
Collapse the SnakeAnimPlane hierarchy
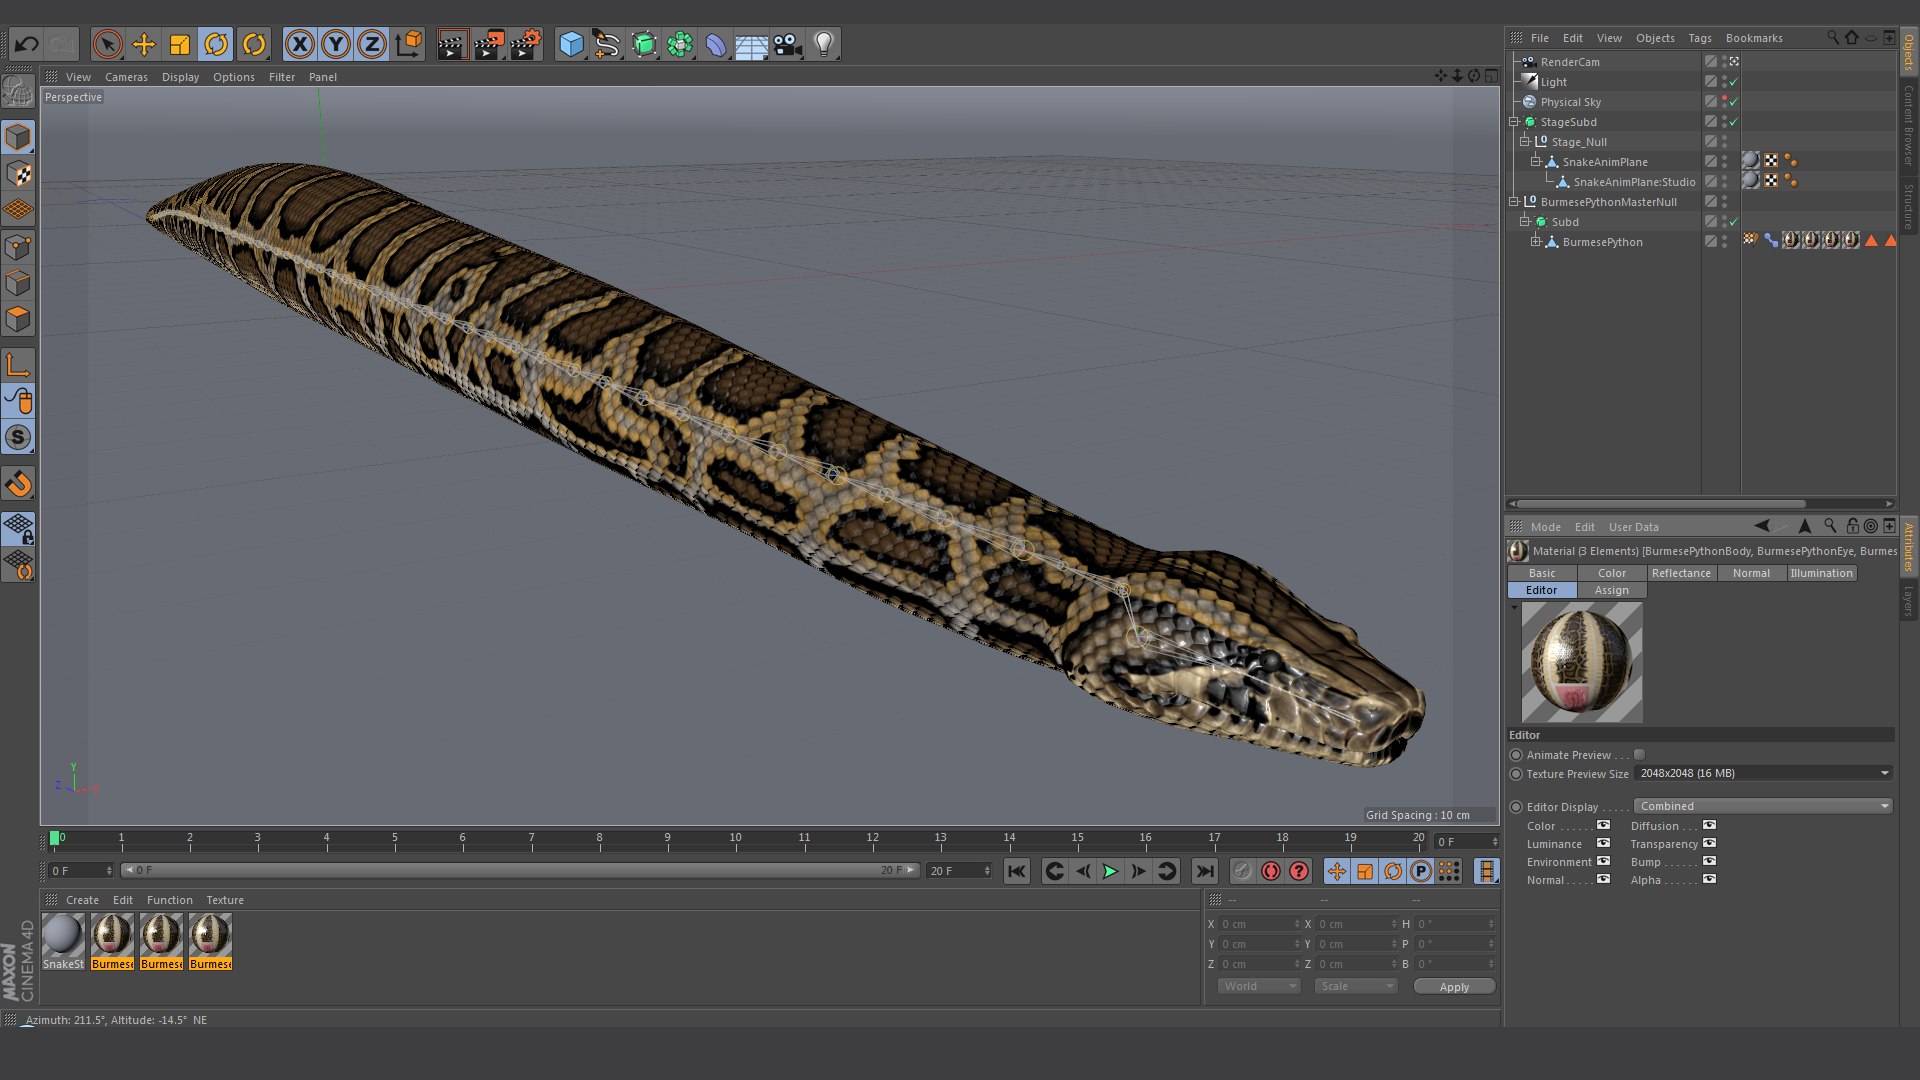pos(1536,161)
